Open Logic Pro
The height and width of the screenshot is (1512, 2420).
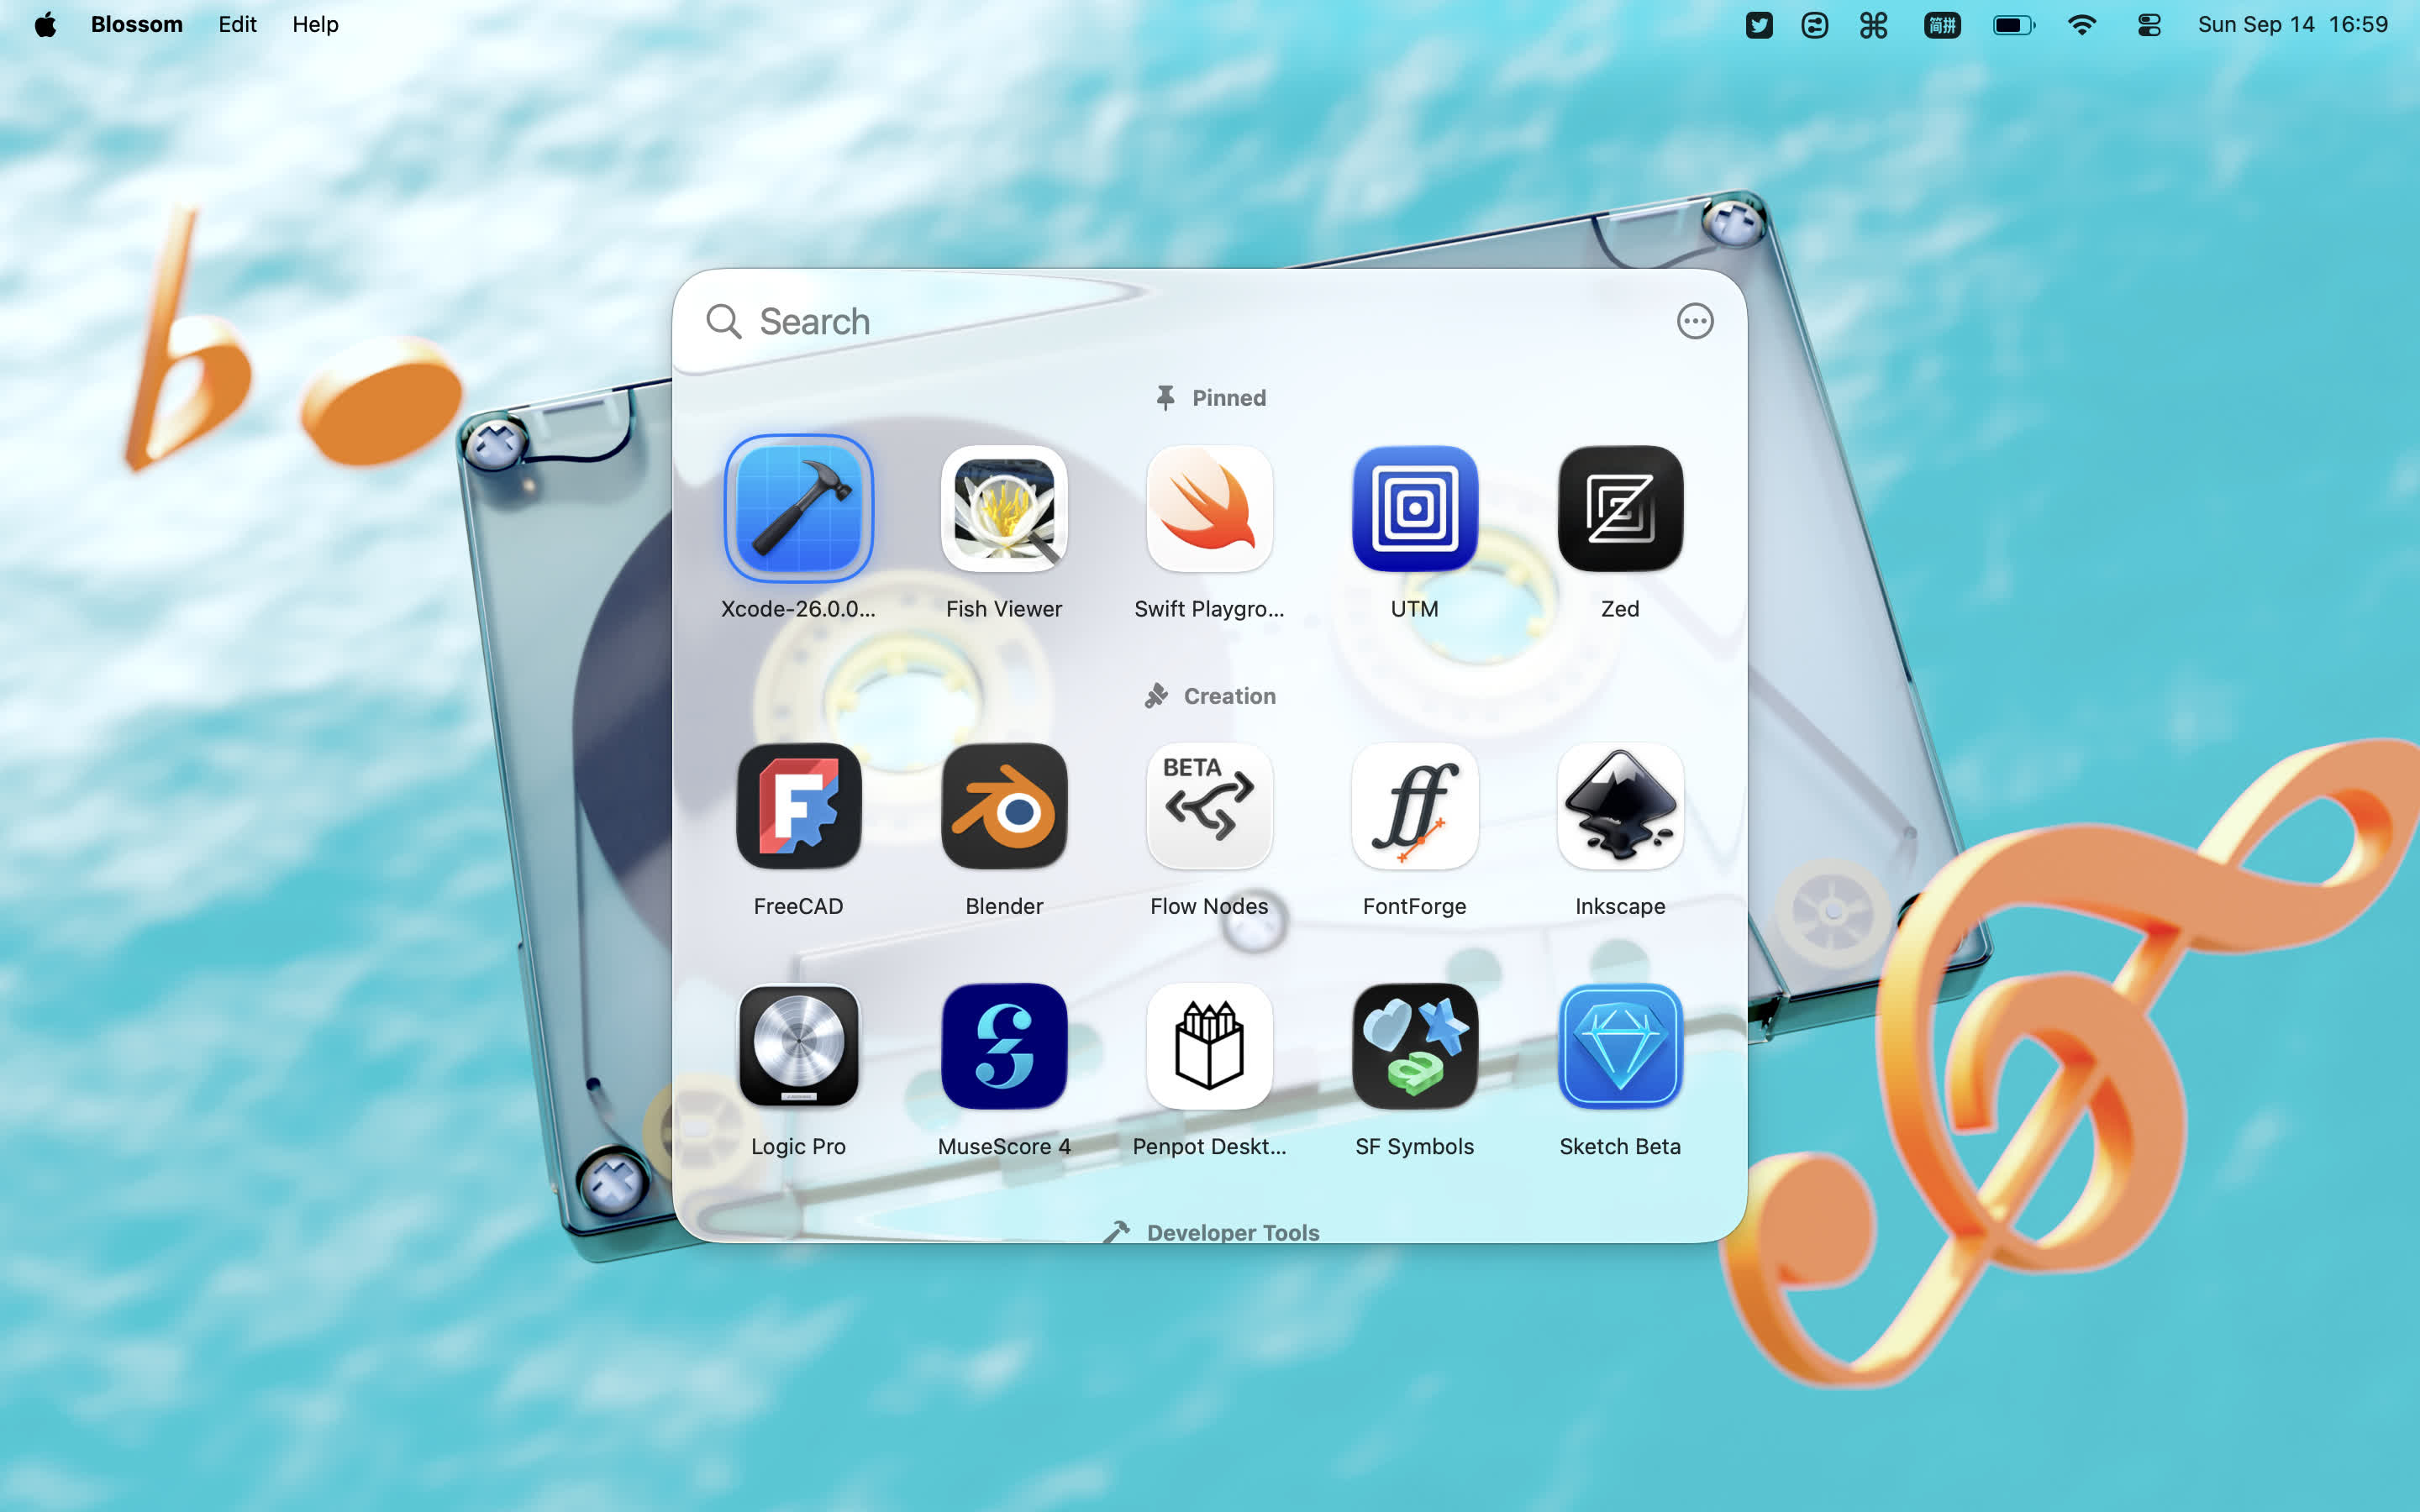pyautogui.click(x=799, y=1045)
